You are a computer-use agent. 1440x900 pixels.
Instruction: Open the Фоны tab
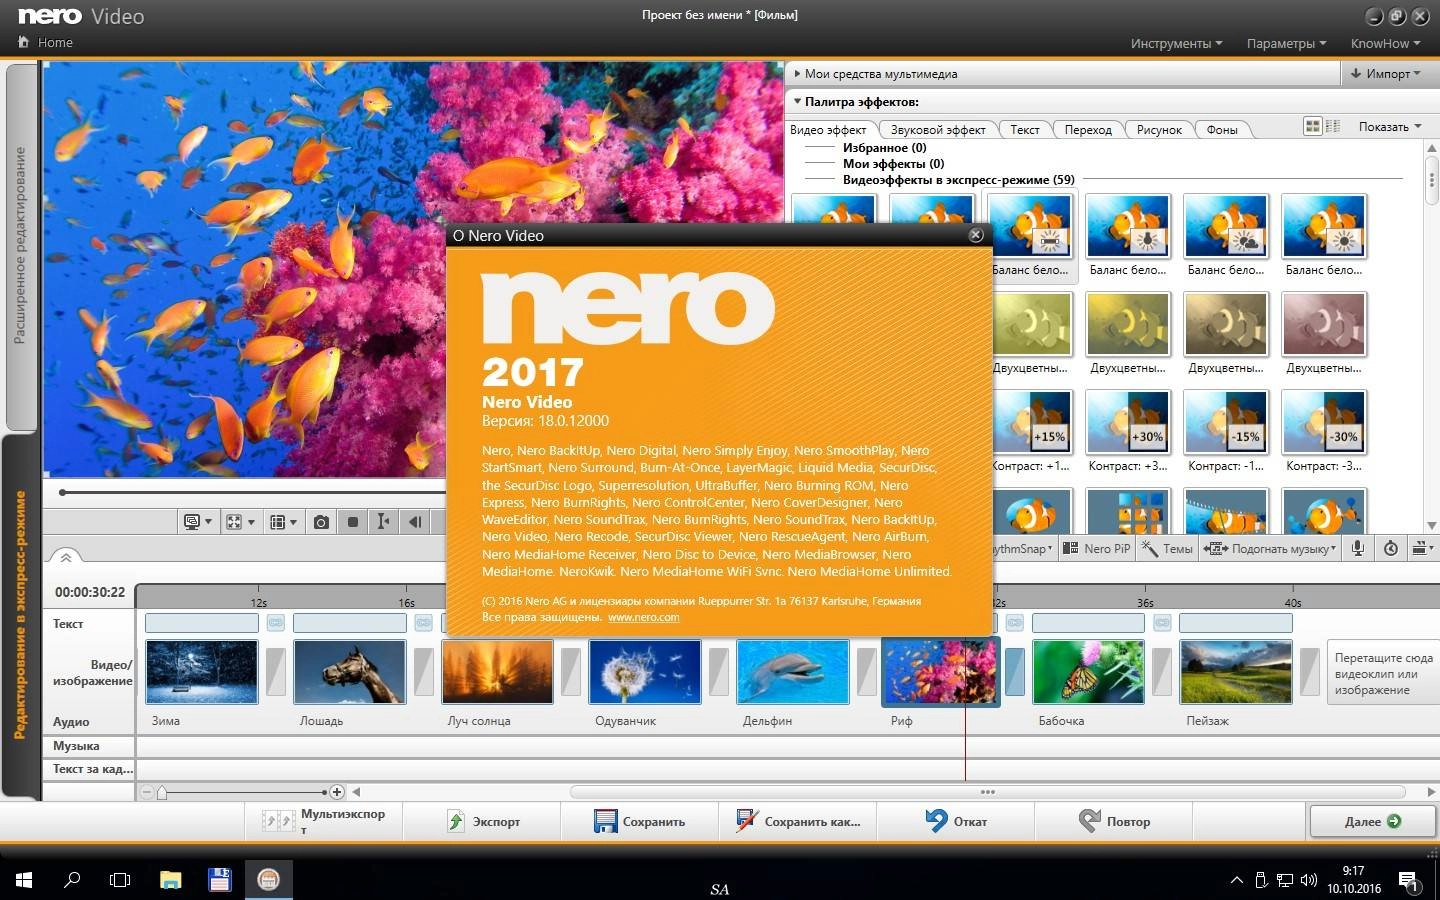tap(1222, 129)
